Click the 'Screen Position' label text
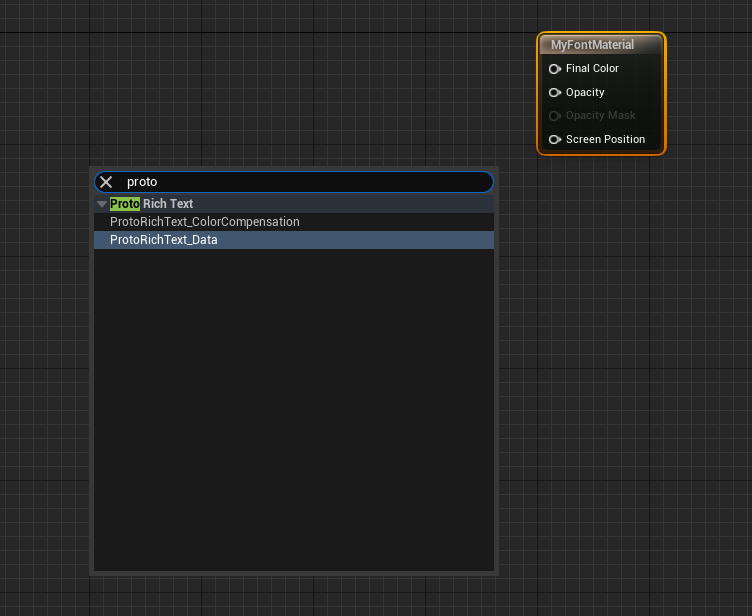752x616 pixels. point(605,139)
